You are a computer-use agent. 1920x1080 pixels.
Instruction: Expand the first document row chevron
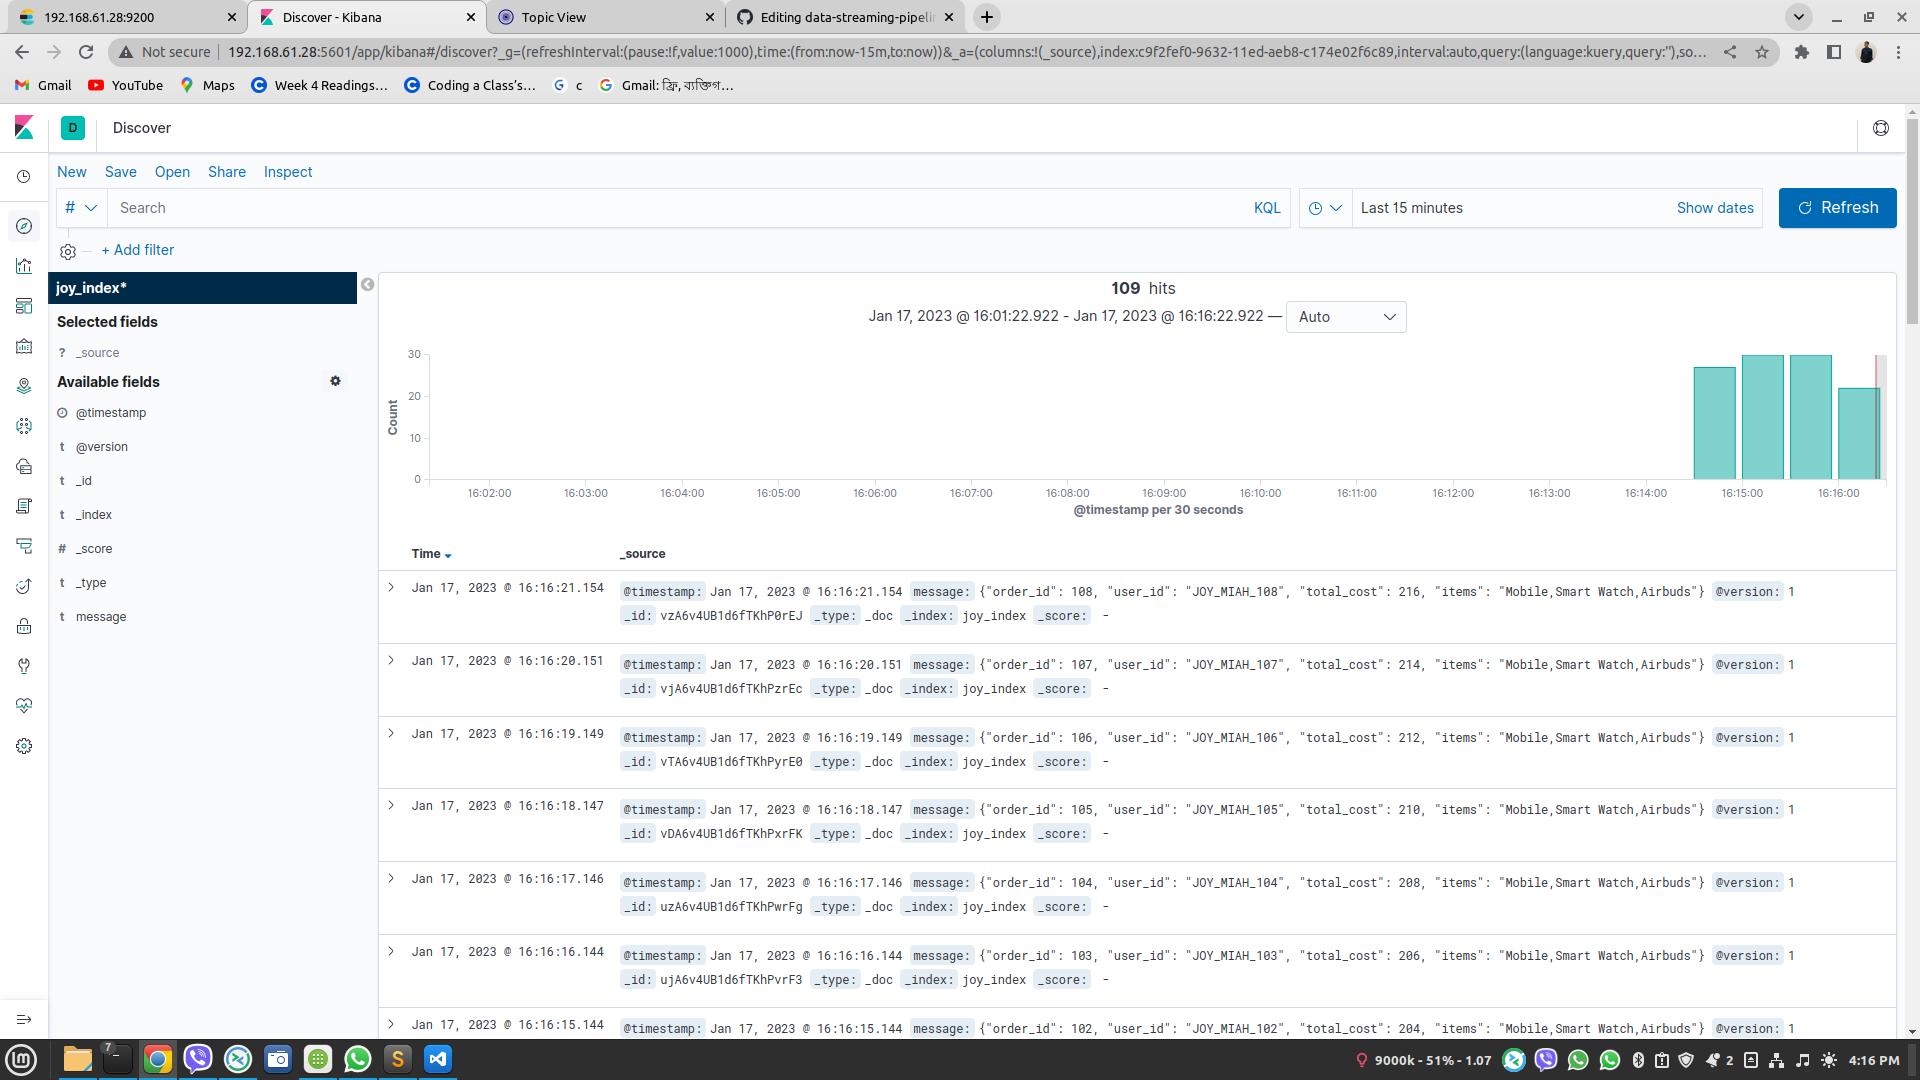coord(391,588)
